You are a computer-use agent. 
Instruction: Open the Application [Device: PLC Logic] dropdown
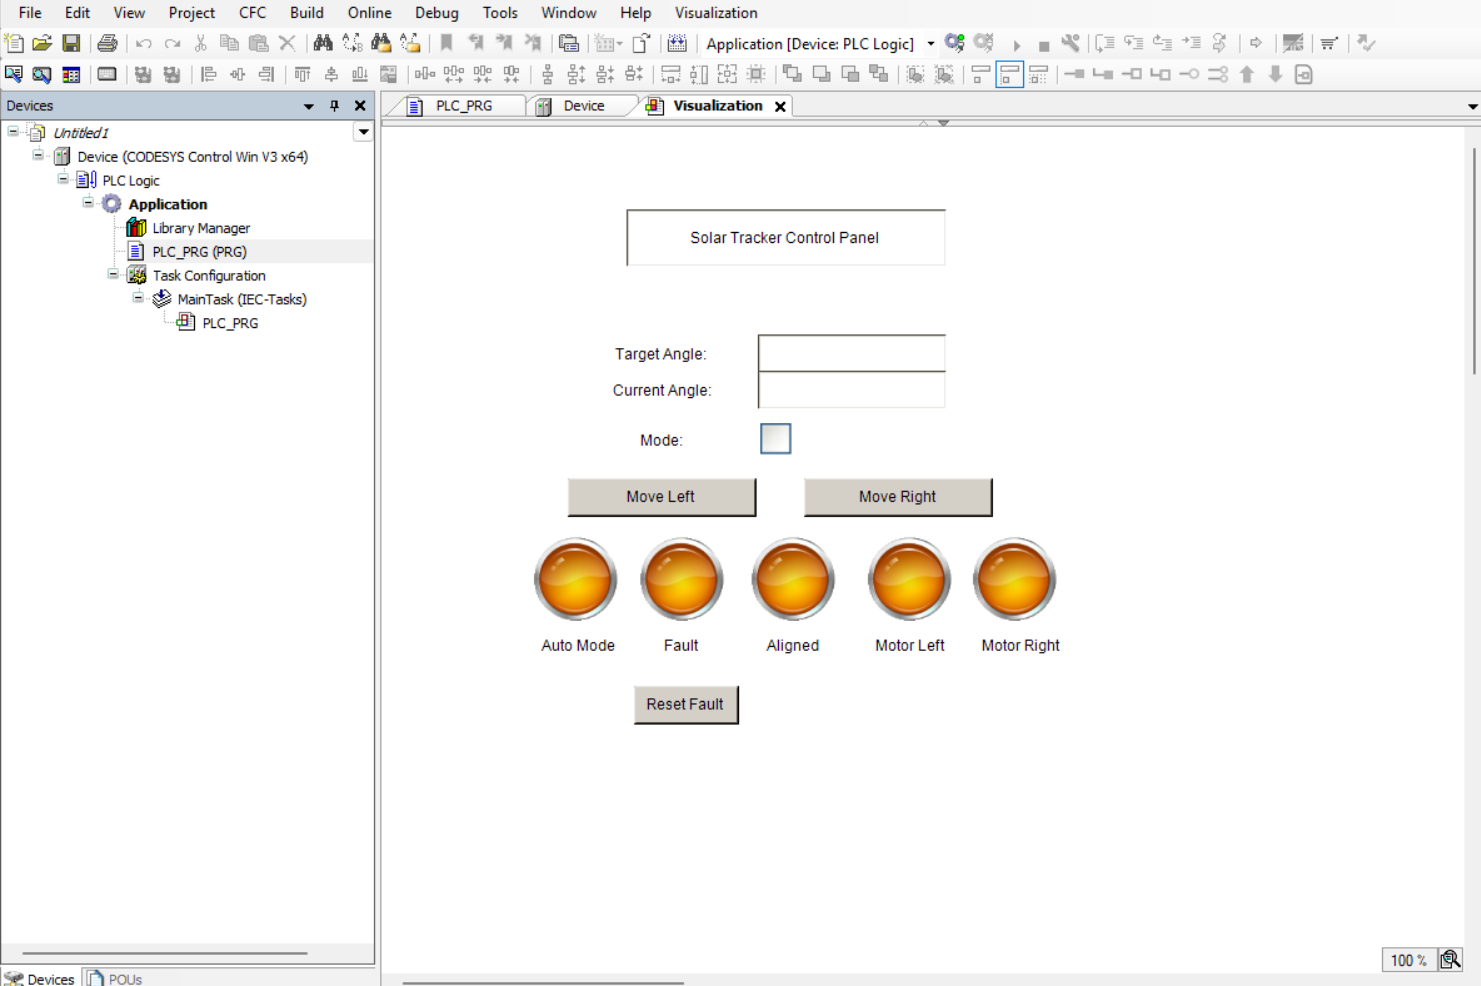coord(930,44)
